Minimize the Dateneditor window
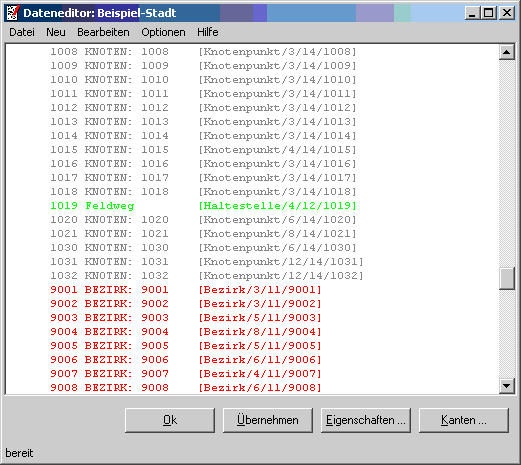Image resolution: width=521 pixels, height=465 pixels. click(x=473, y=13)
